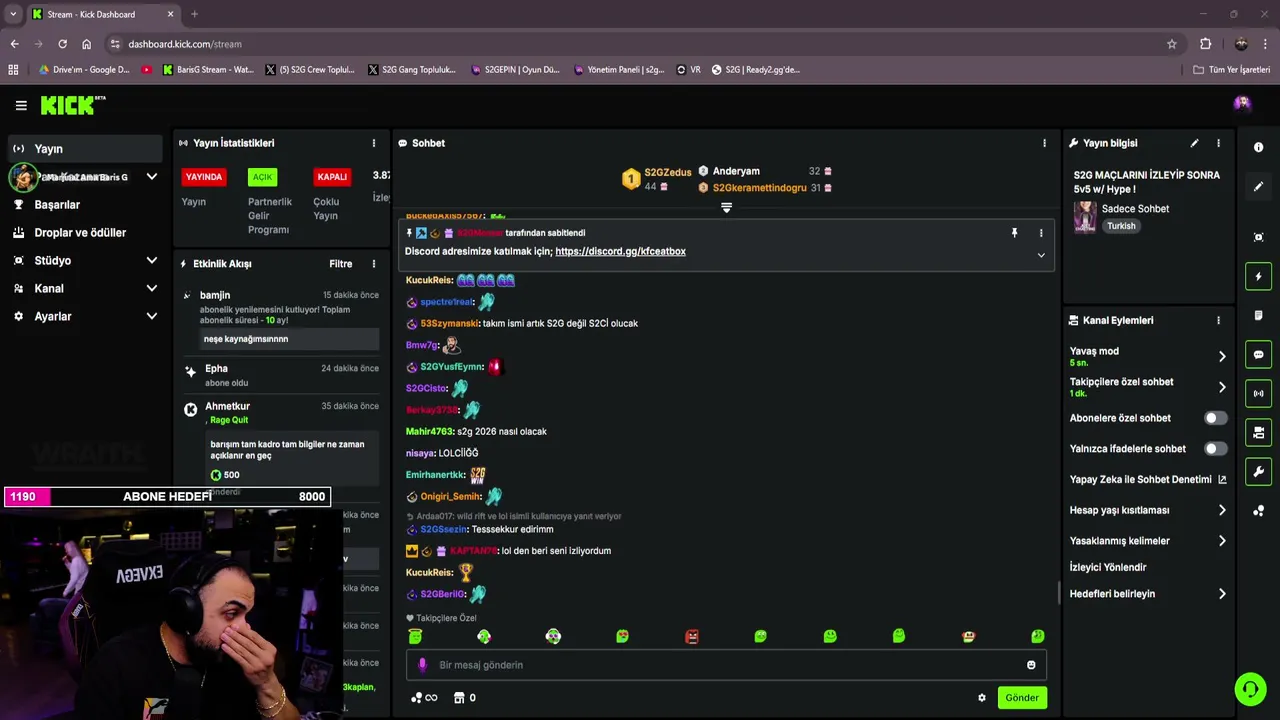The height and width of the screenshot is (720, 1280).
Task: Toggle Abonelere özel sohbet switch
Action: (x=1215, y=418)
